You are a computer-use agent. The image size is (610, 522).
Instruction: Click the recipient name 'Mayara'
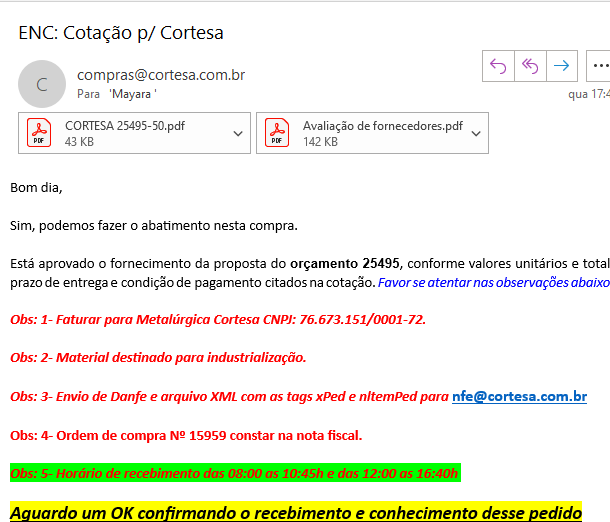click(133, 94)
